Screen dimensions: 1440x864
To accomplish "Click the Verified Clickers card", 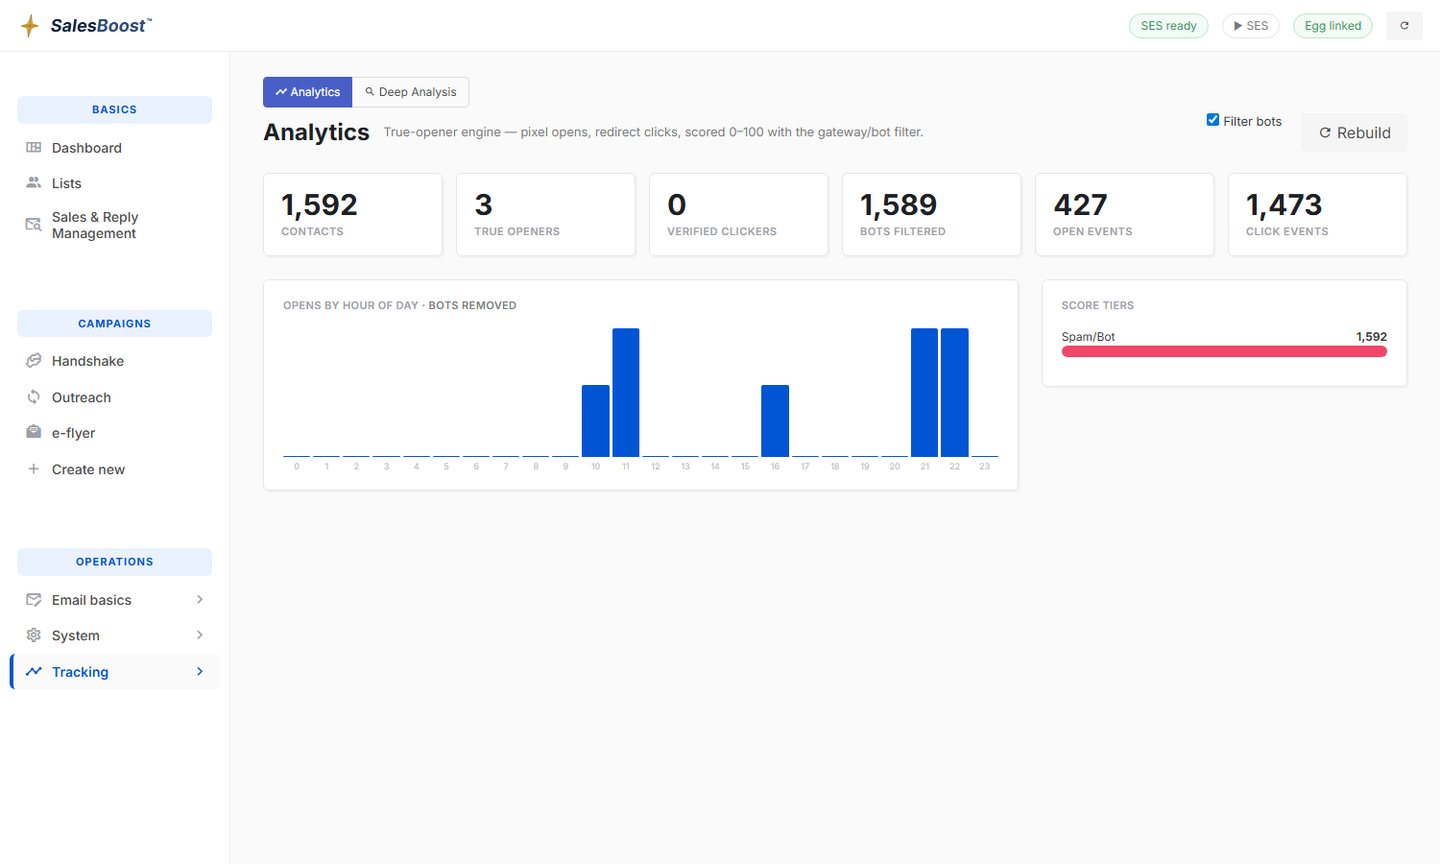I will (x=739, y=215).
